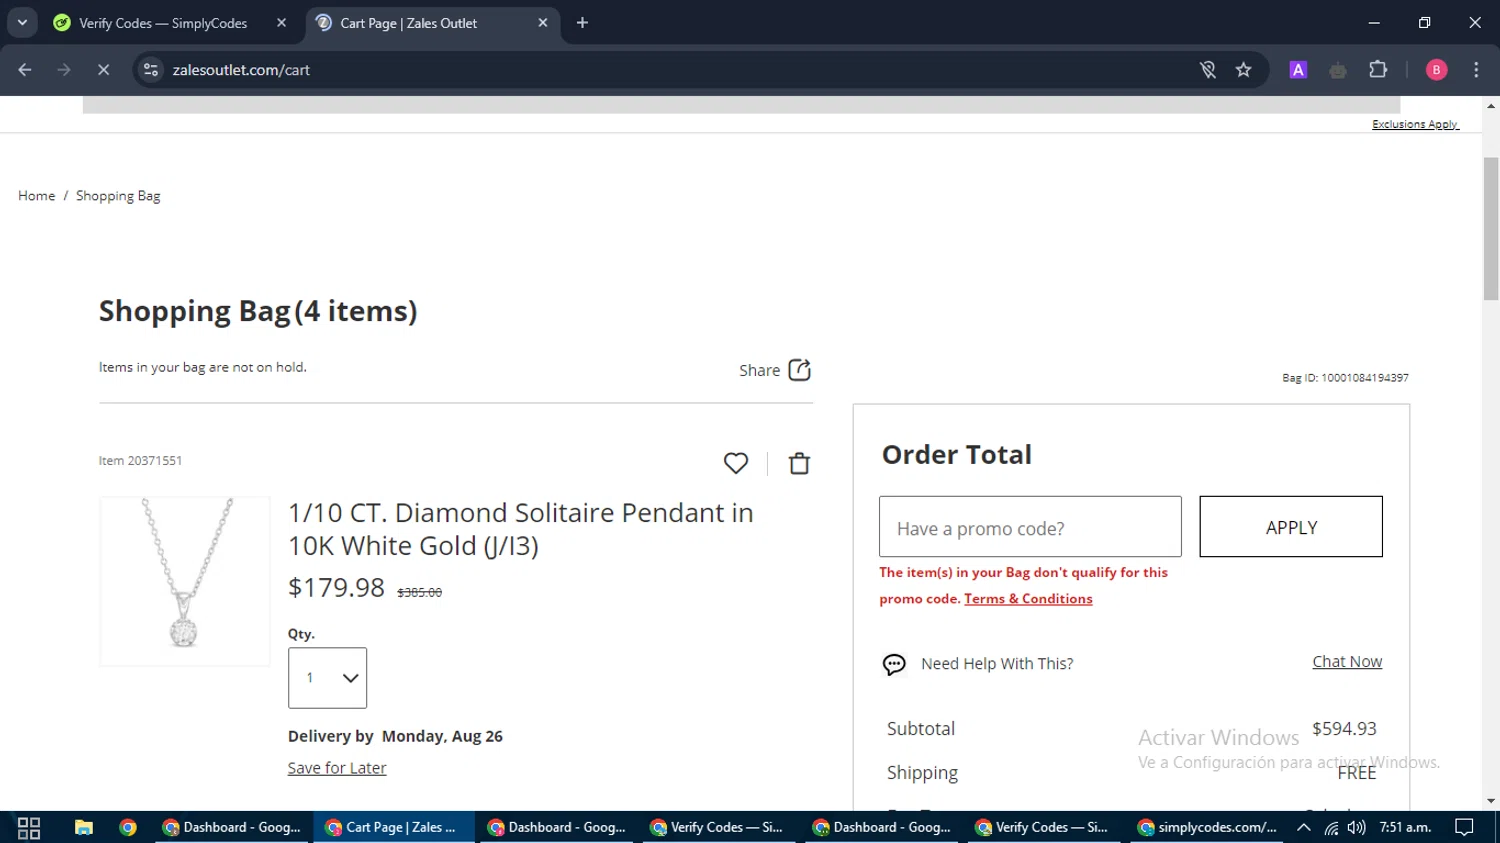The height and width of the screenshot is (843, 1500).
Task: Click the Chat Now link
Action: [x=1347, y=662]
